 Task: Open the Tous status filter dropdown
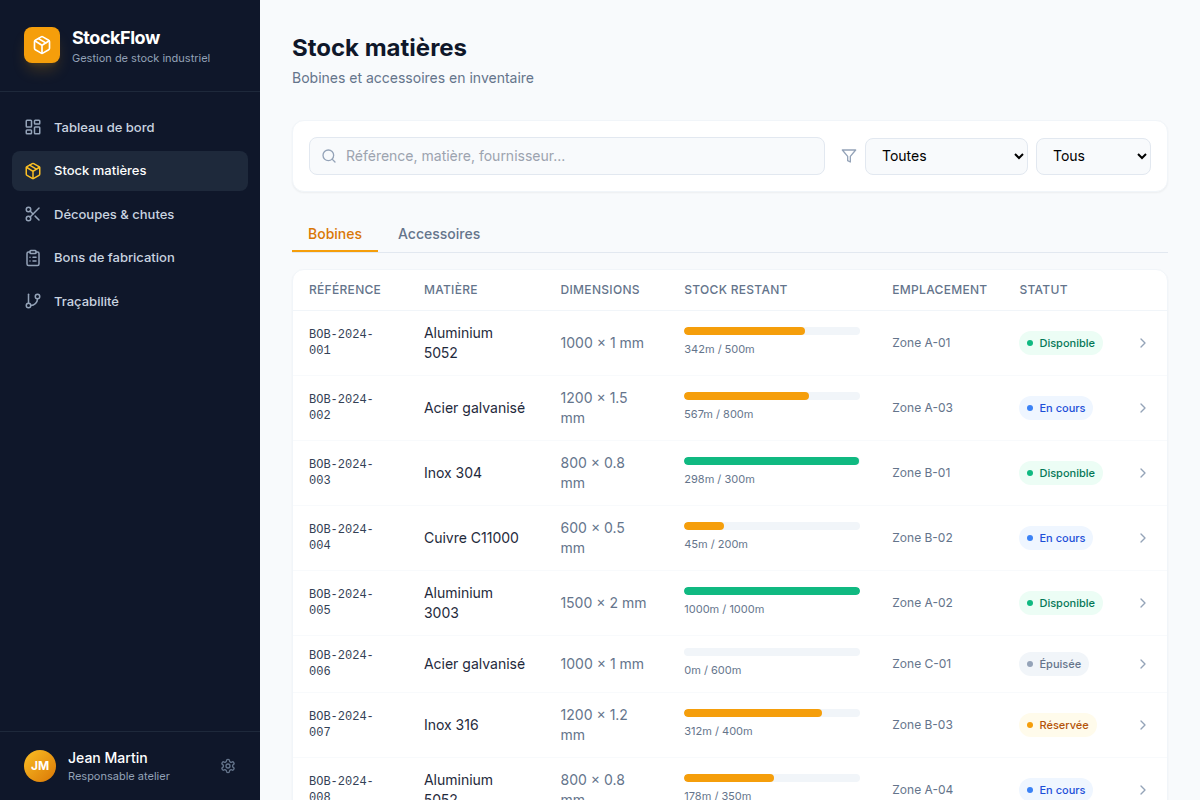click(x=1093, y=156)
